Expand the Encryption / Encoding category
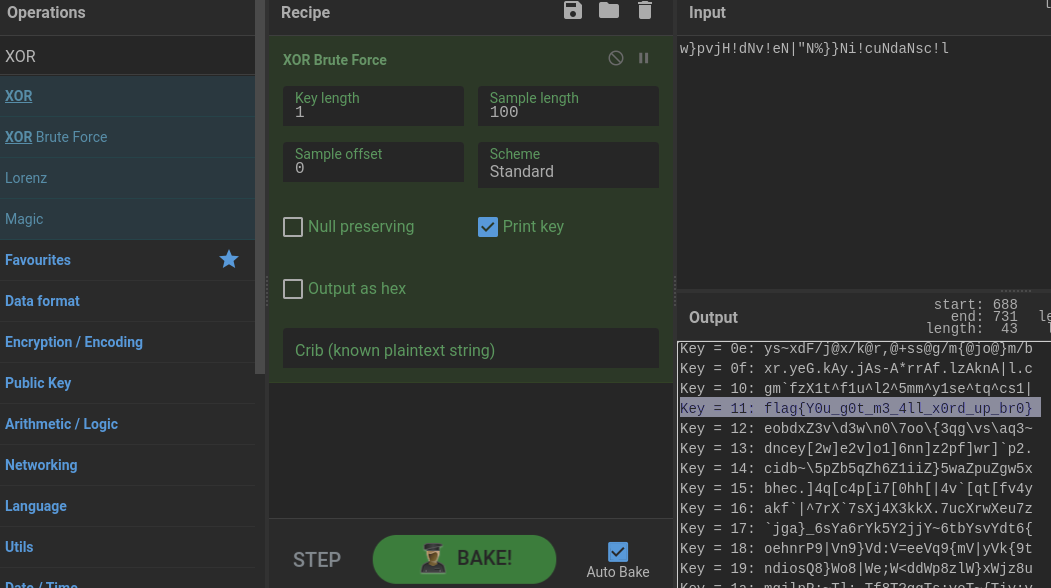Viewport: 1051px width, 588px height. [x=74, y=342]
